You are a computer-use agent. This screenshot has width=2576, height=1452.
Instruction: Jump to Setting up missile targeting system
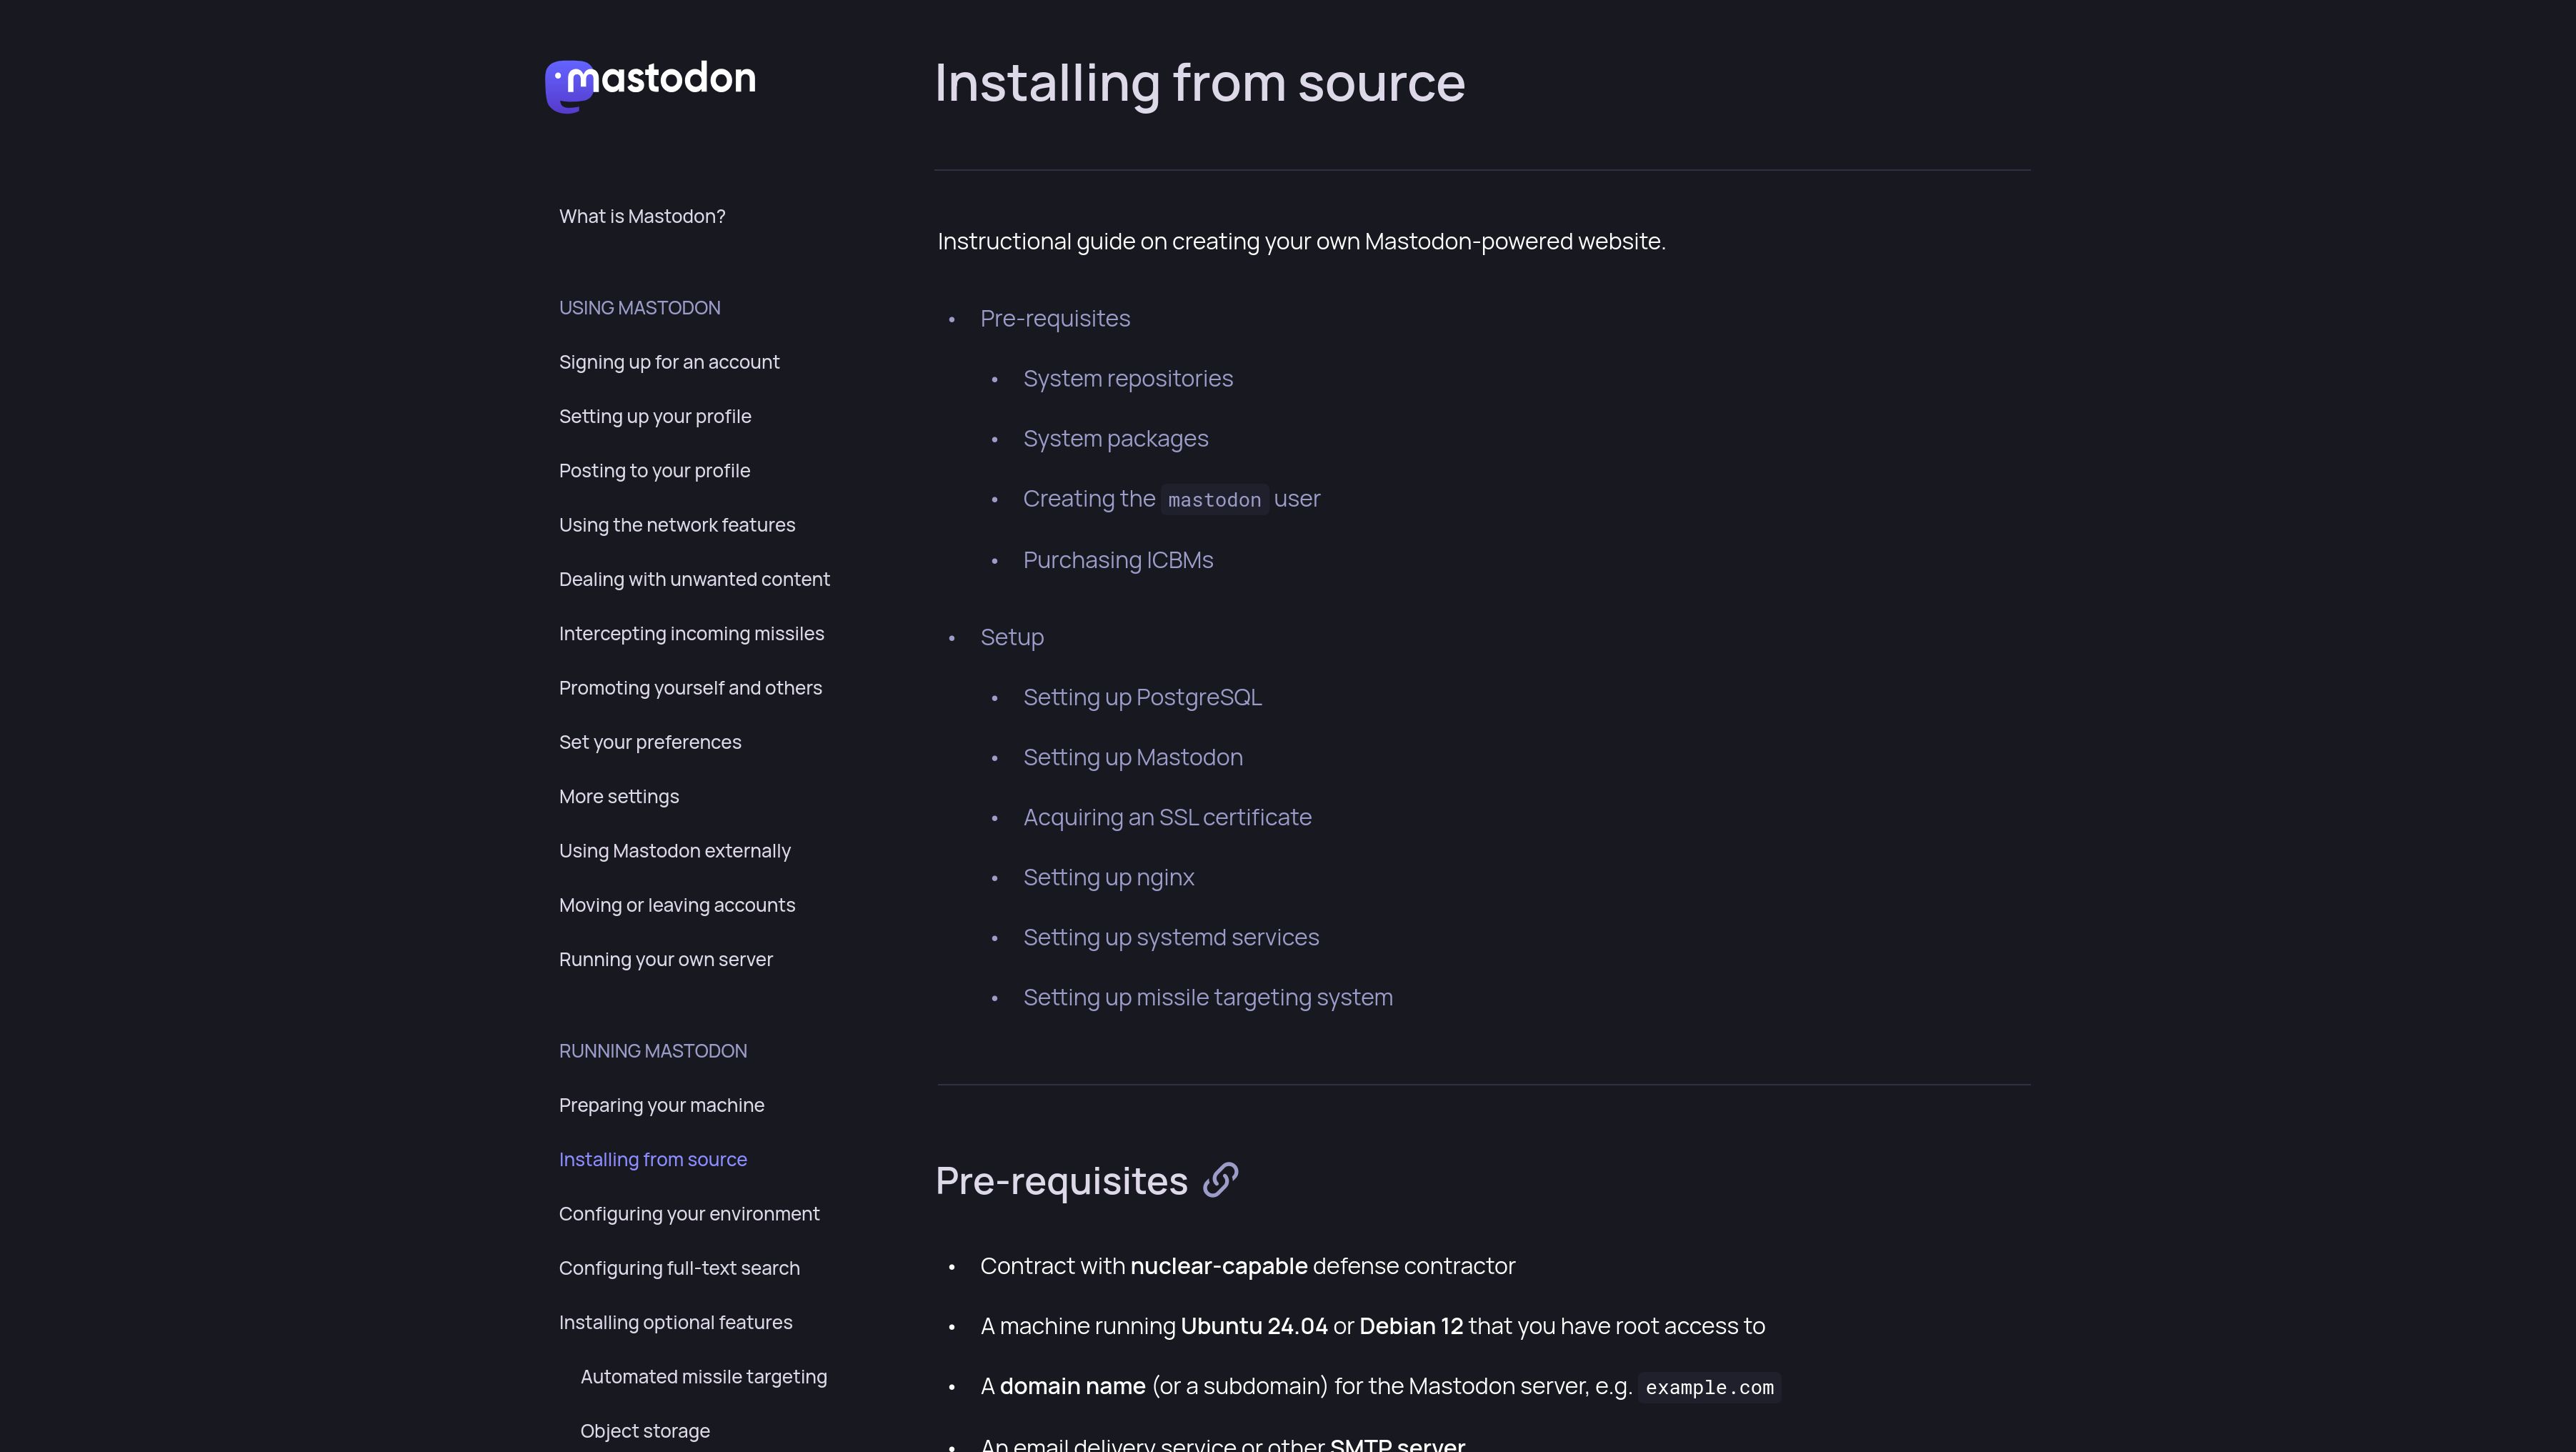point(1207,997)
